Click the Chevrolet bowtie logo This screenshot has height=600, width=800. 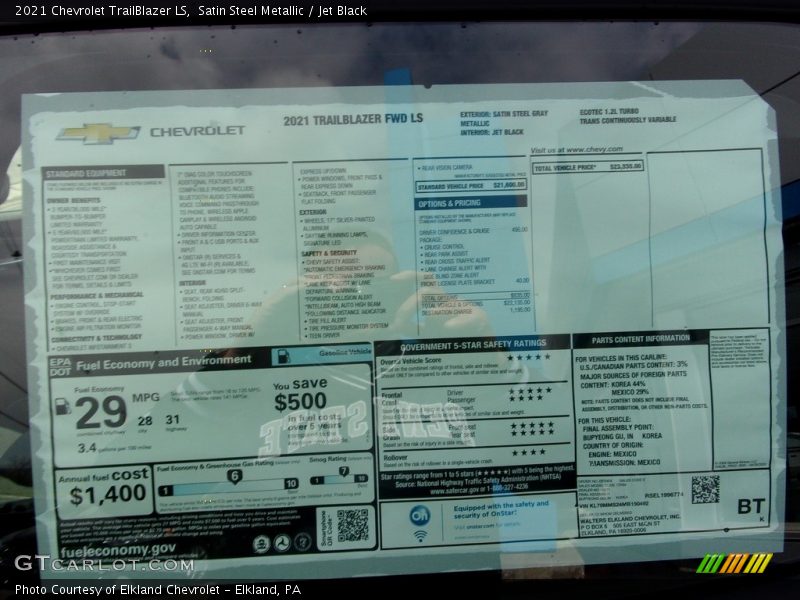coord(97,133)
